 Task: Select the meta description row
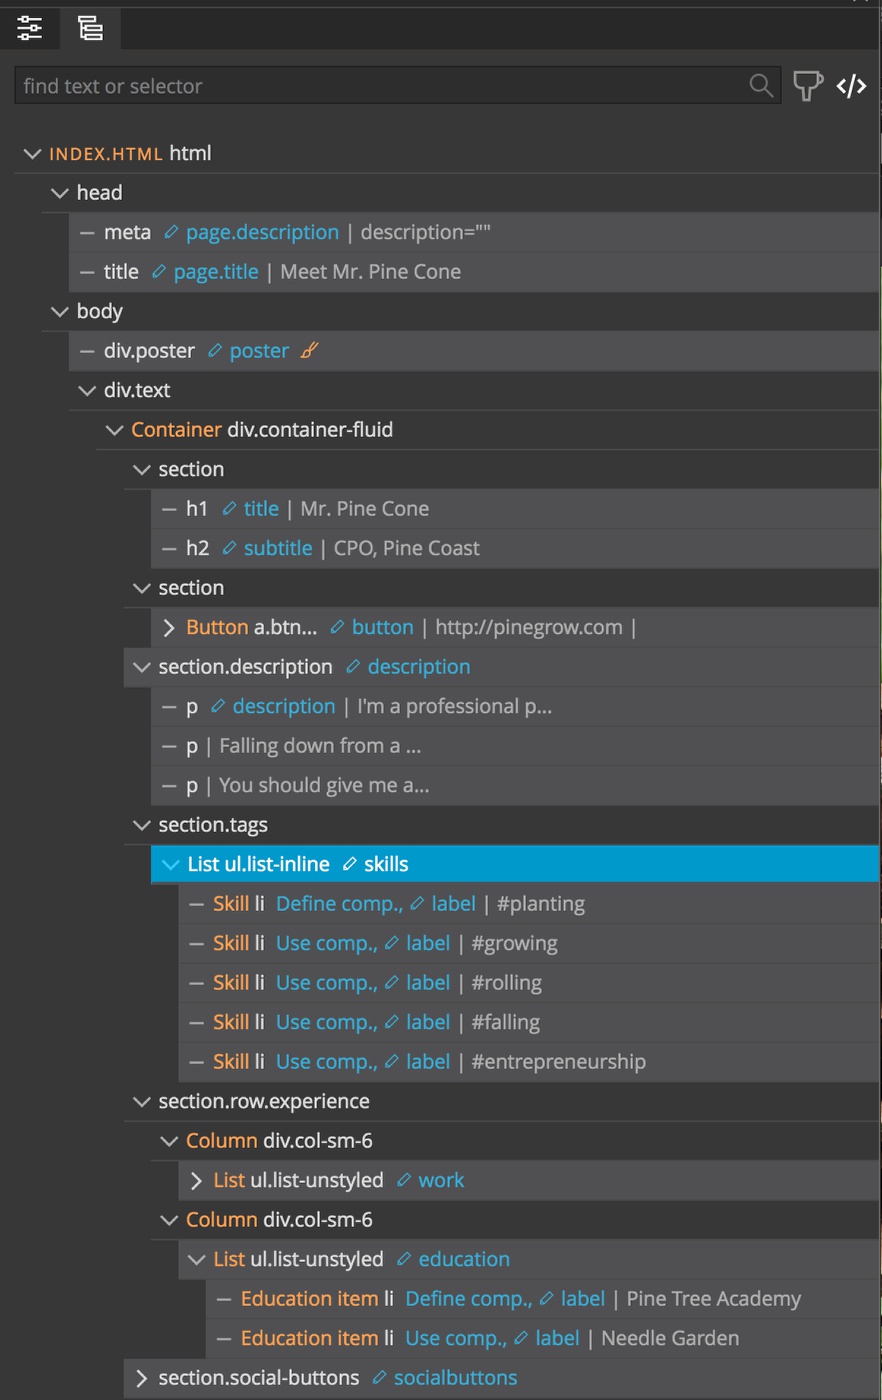(x=475, y=232)
